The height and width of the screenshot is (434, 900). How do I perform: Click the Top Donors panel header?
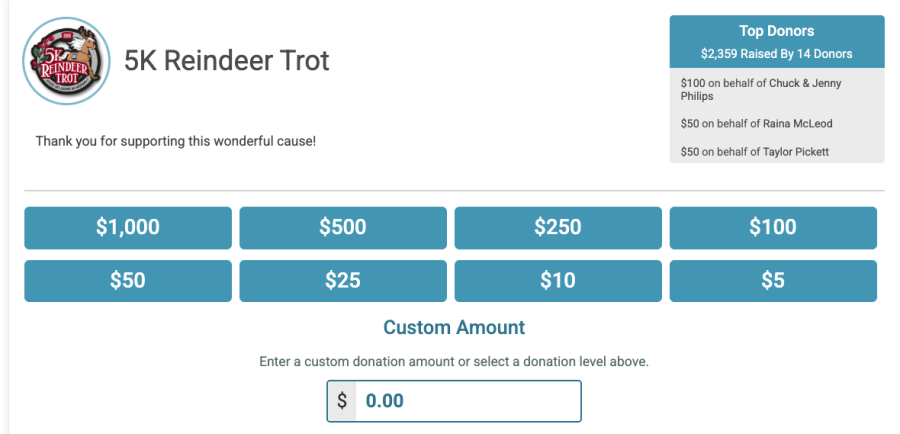776,31
